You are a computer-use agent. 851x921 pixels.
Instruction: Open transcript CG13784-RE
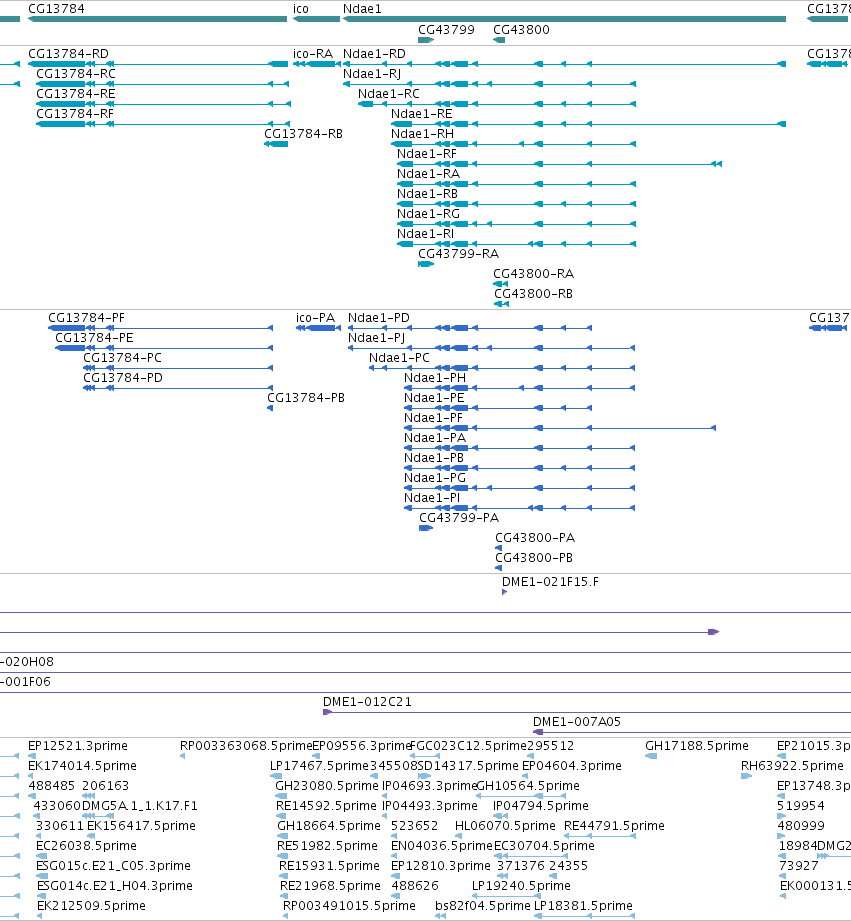76,94
